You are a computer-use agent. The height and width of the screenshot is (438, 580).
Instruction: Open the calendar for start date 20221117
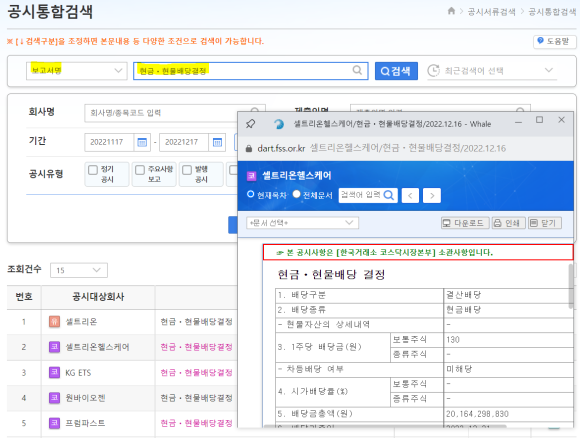pyautogui.click(x=142, y=142)
